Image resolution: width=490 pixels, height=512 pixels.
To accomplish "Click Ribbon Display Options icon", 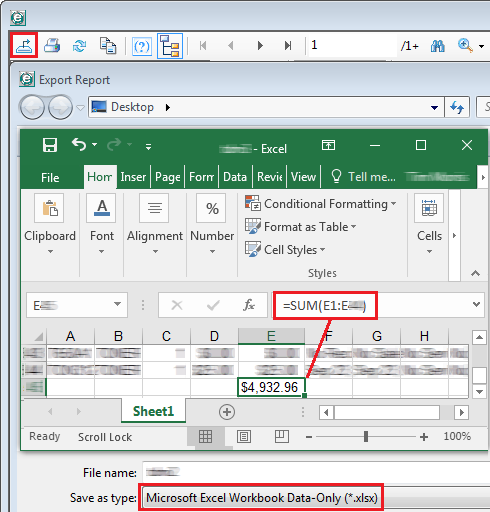I will [x=328, y=145].
